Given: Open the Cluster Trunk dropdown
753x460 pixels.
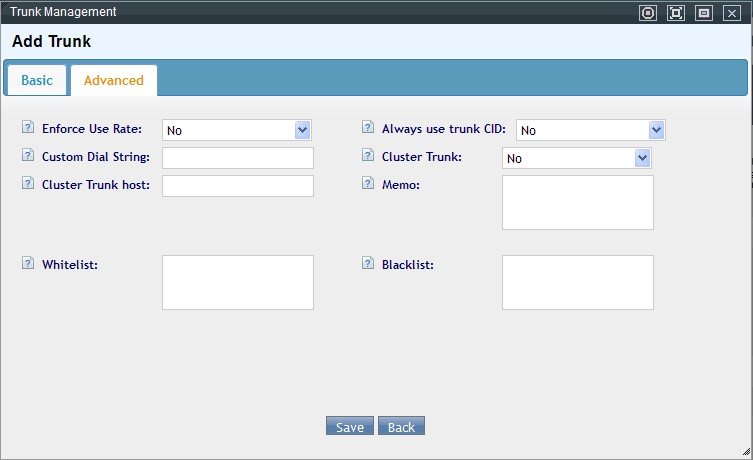Looking at the screenshot, I should pyautogui.click(x=577, y=158).
